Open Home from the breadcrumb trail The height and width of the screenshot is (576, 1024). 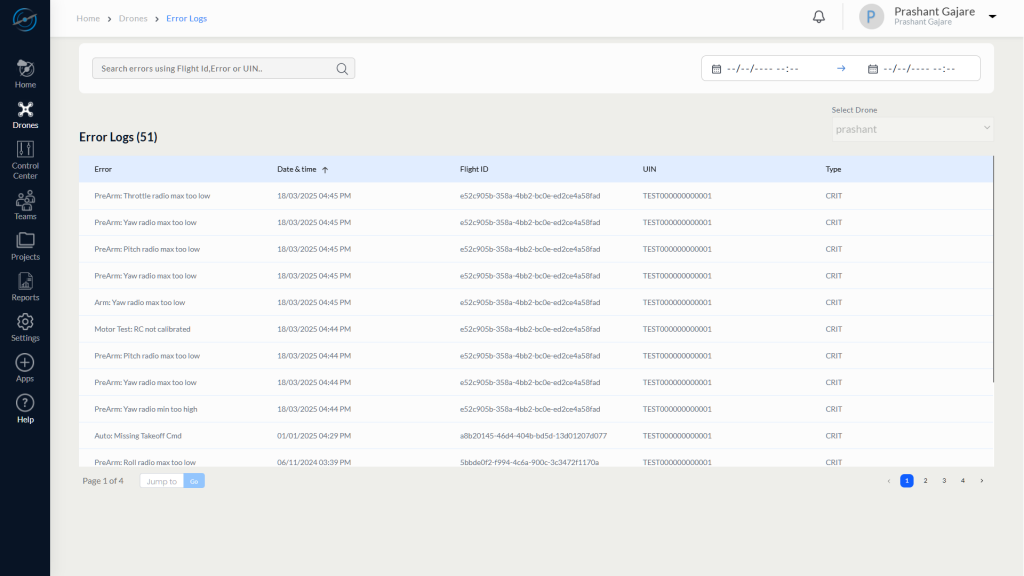tap(88, 17)
